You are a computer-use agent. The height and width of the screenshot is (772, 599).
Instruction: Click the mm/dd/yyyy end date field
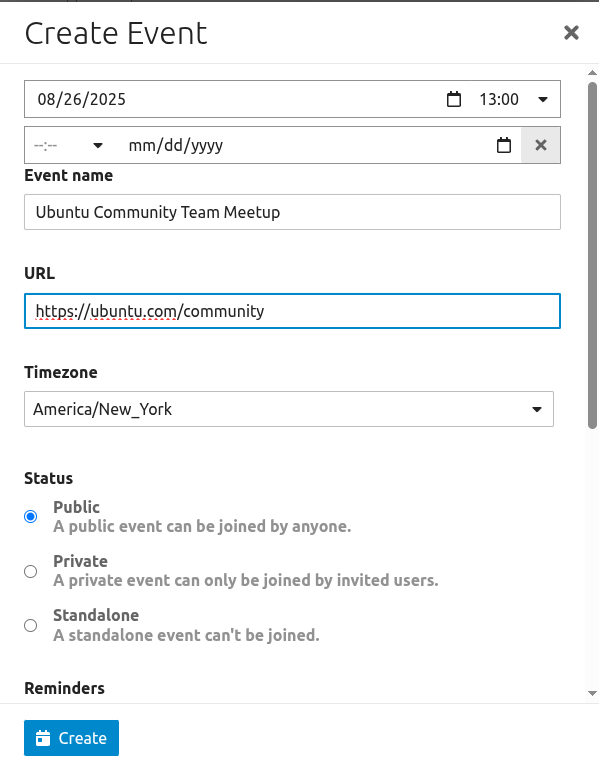coord(305,145)
